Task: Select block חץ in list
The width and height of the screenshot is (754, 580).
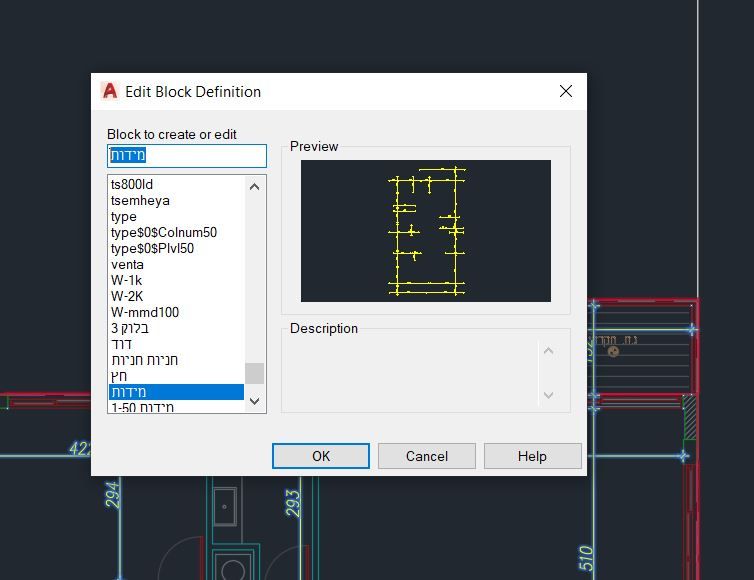Action: click(176, 376)
